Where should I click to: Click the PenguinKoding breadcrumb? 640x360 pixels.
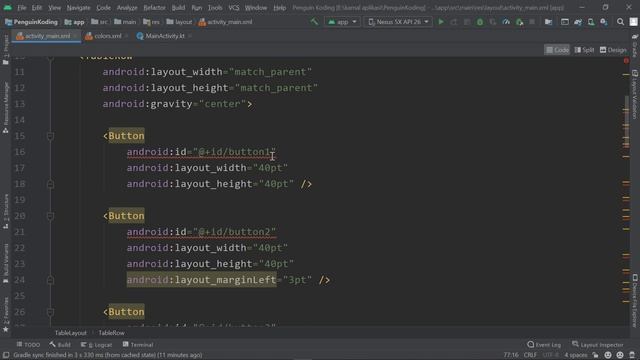point(31,22)
